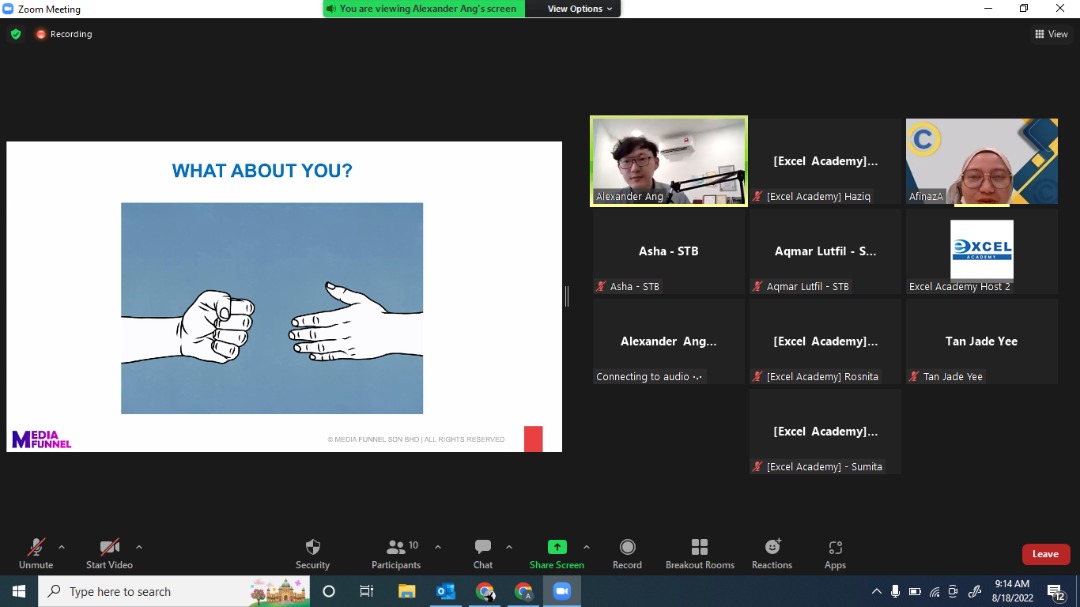
Task: Open the Apps icon
Action: click(835, 547)
